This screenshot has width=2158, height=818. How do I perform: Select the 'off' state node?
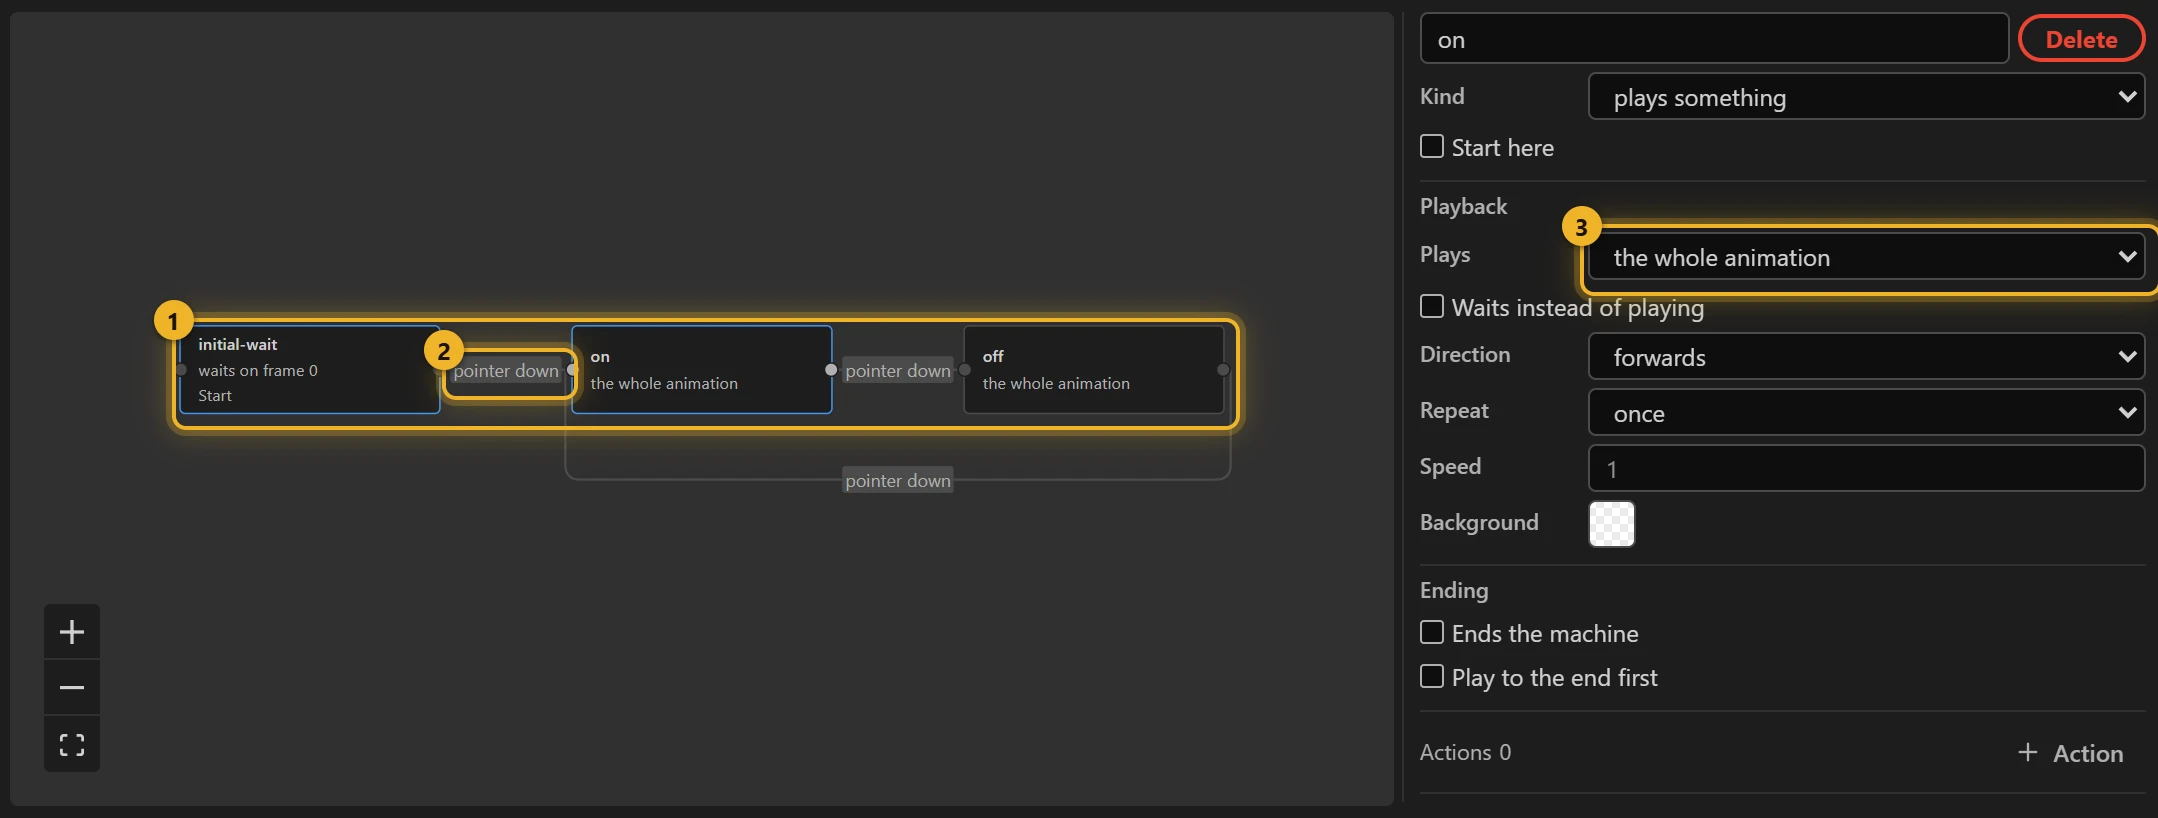pyautogui.click(x=1094, y=370)
